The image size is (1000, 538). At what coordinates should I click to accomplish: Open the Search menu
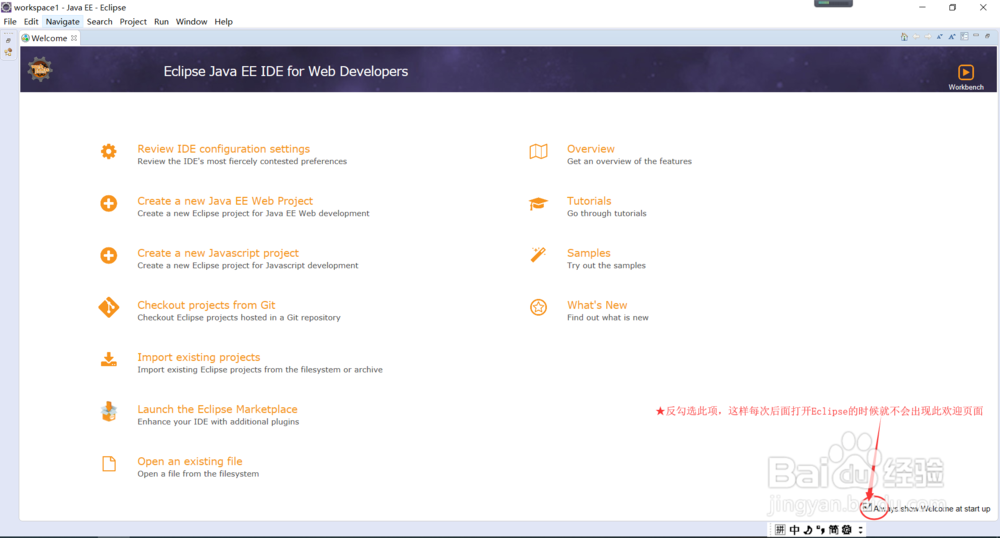point(99,22)
